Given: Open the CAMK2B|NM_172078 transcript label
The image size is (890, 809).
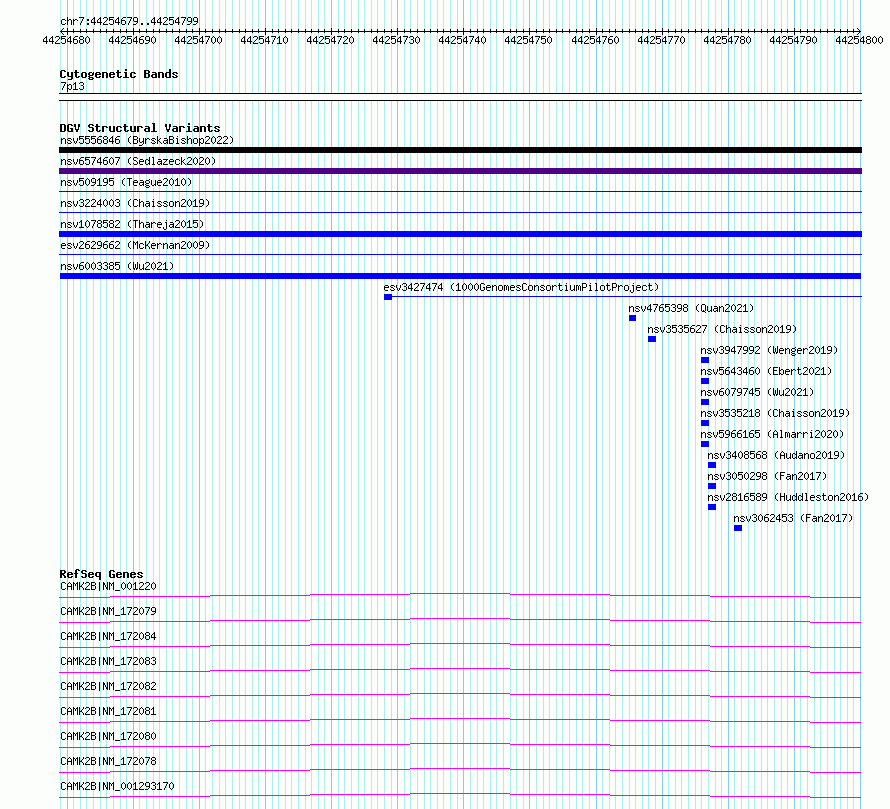Looking at the screenshot, I should [x=108, y=761].
